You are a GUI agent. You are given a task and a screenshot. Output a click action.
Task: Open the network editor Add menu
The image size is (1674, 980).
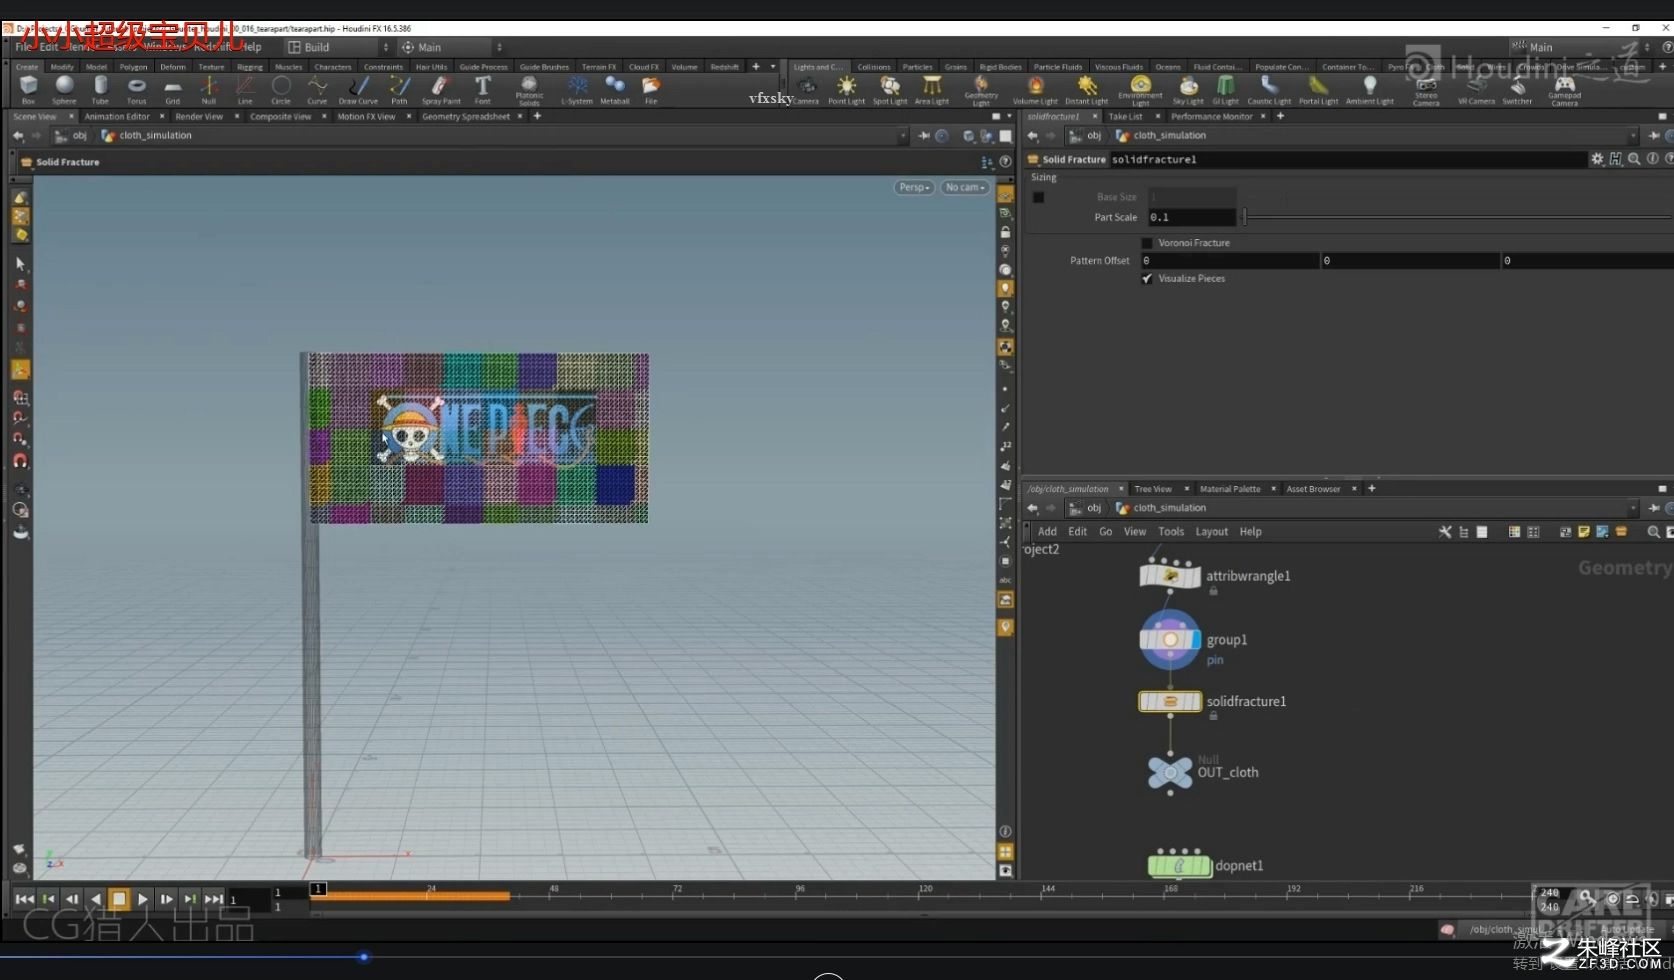[1047, 532]
